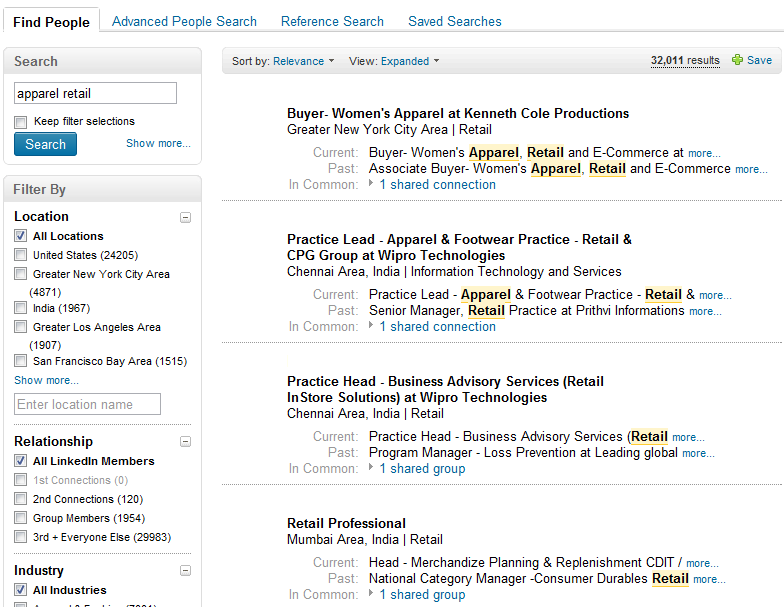The image size is (784, 607).
Task: Enable the Keep filter selections checkbox
Action: click(21, 122)
